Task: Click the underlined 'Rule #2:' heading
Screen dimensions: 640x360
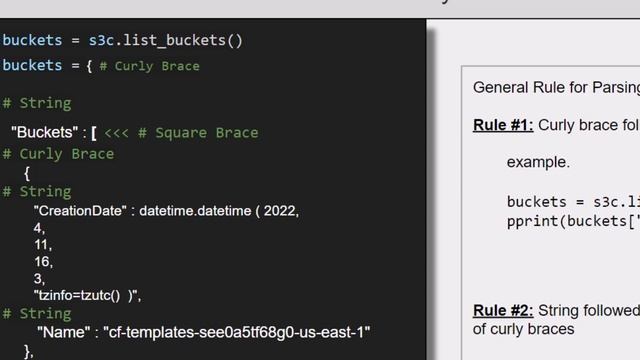Action: click(503, 311)
